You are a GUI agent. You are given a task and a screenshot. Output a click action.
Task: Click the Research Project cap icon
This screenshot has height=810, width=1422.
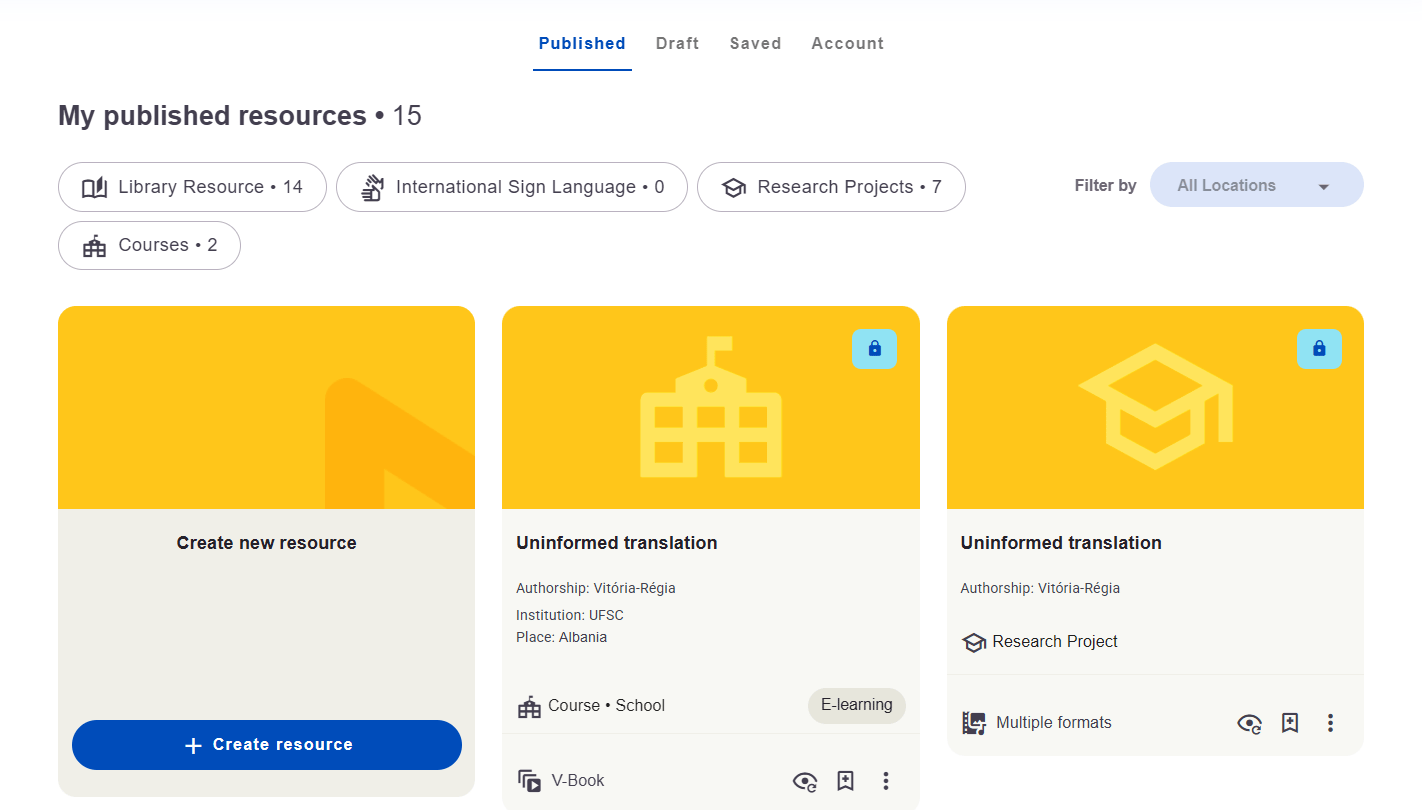point(974,642)
